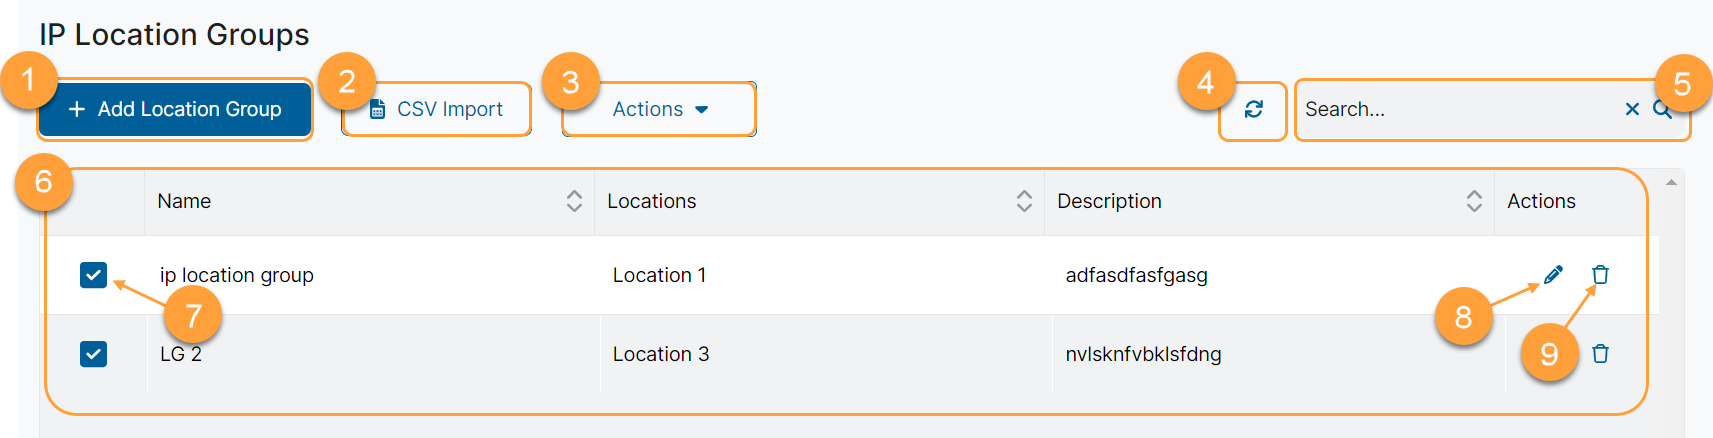Uncheck the LG 2 row checkbox

[x=93, y=354]
